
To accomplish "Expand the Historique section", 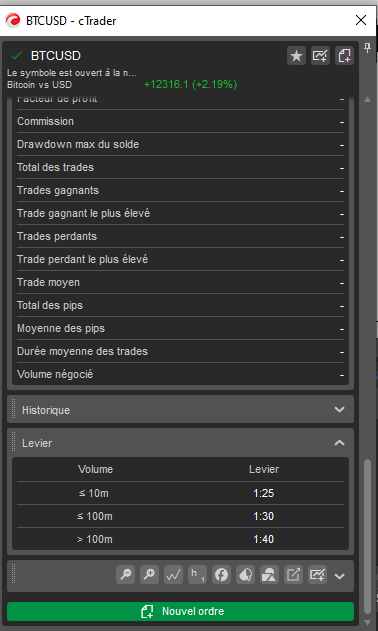I will click(180, 409).
